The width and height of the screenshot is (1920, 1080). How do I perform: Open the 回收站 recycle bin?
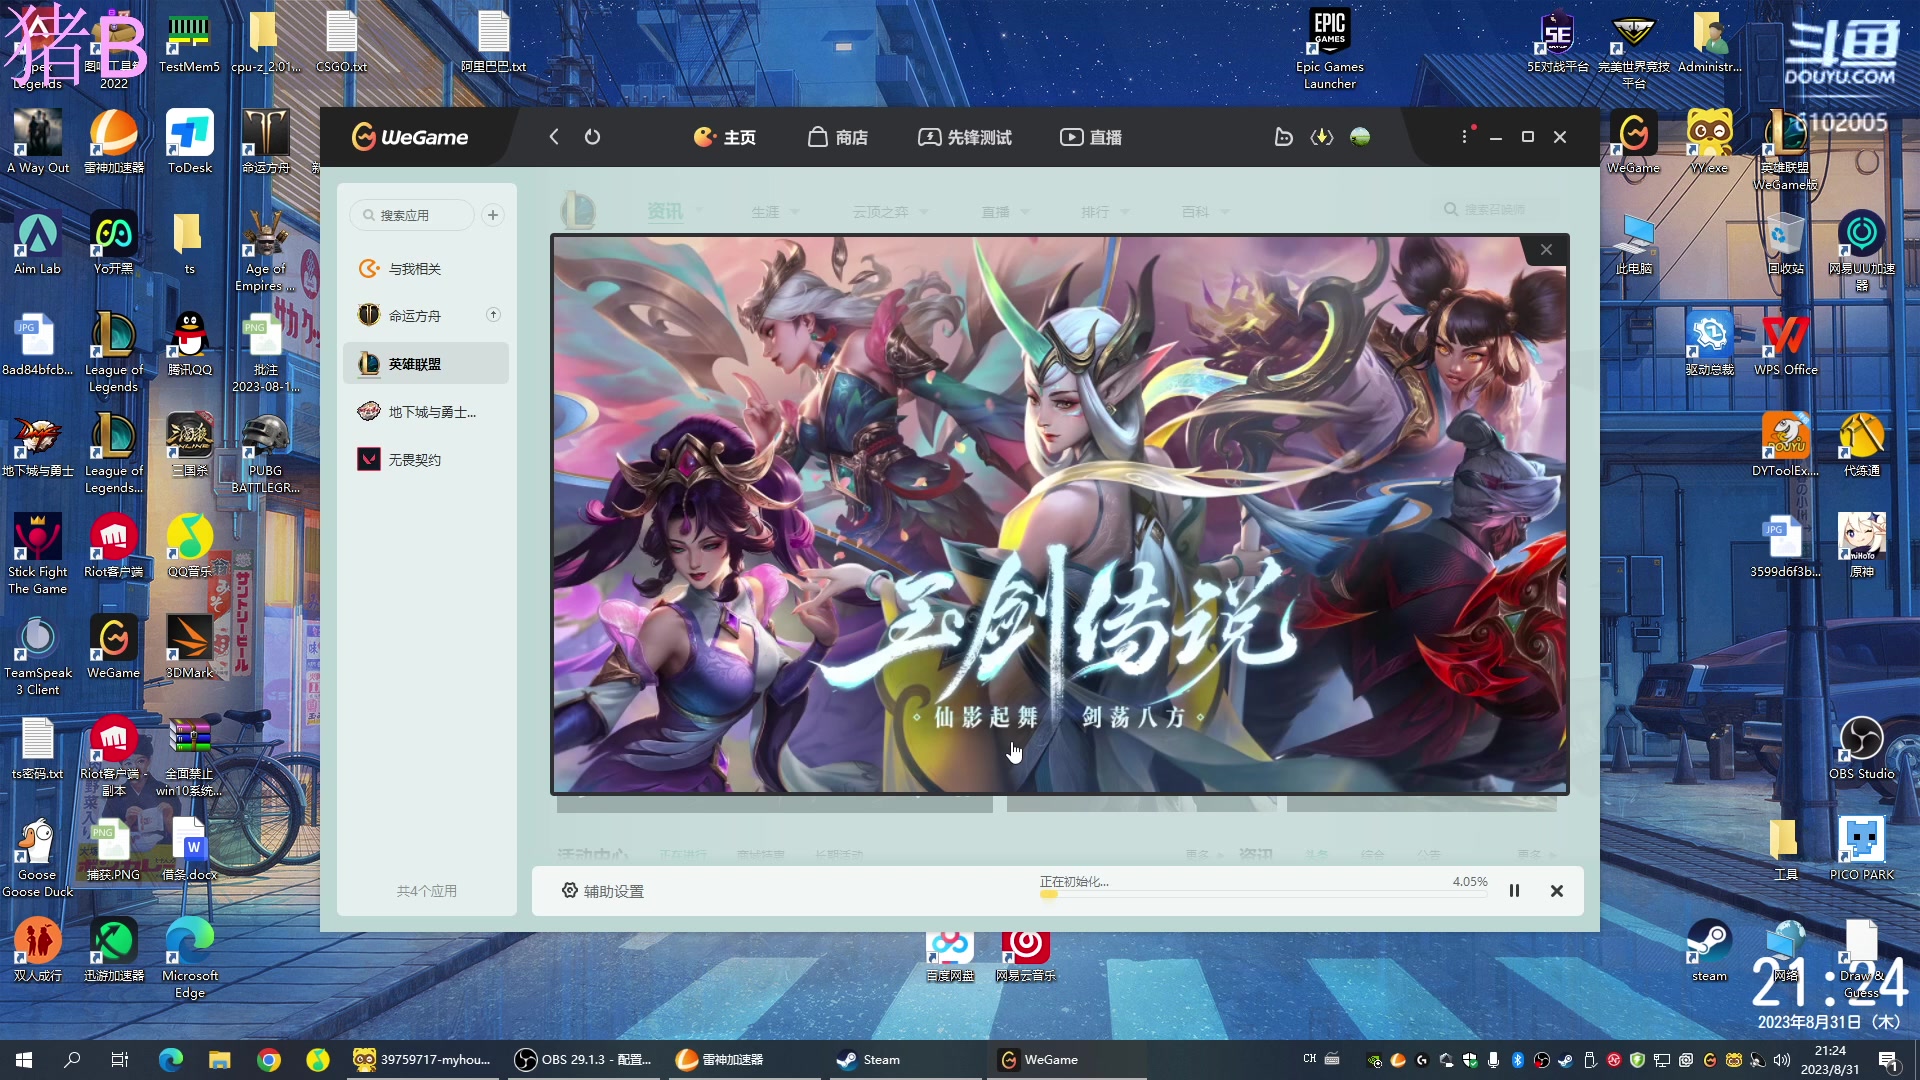click(1785, 243)
